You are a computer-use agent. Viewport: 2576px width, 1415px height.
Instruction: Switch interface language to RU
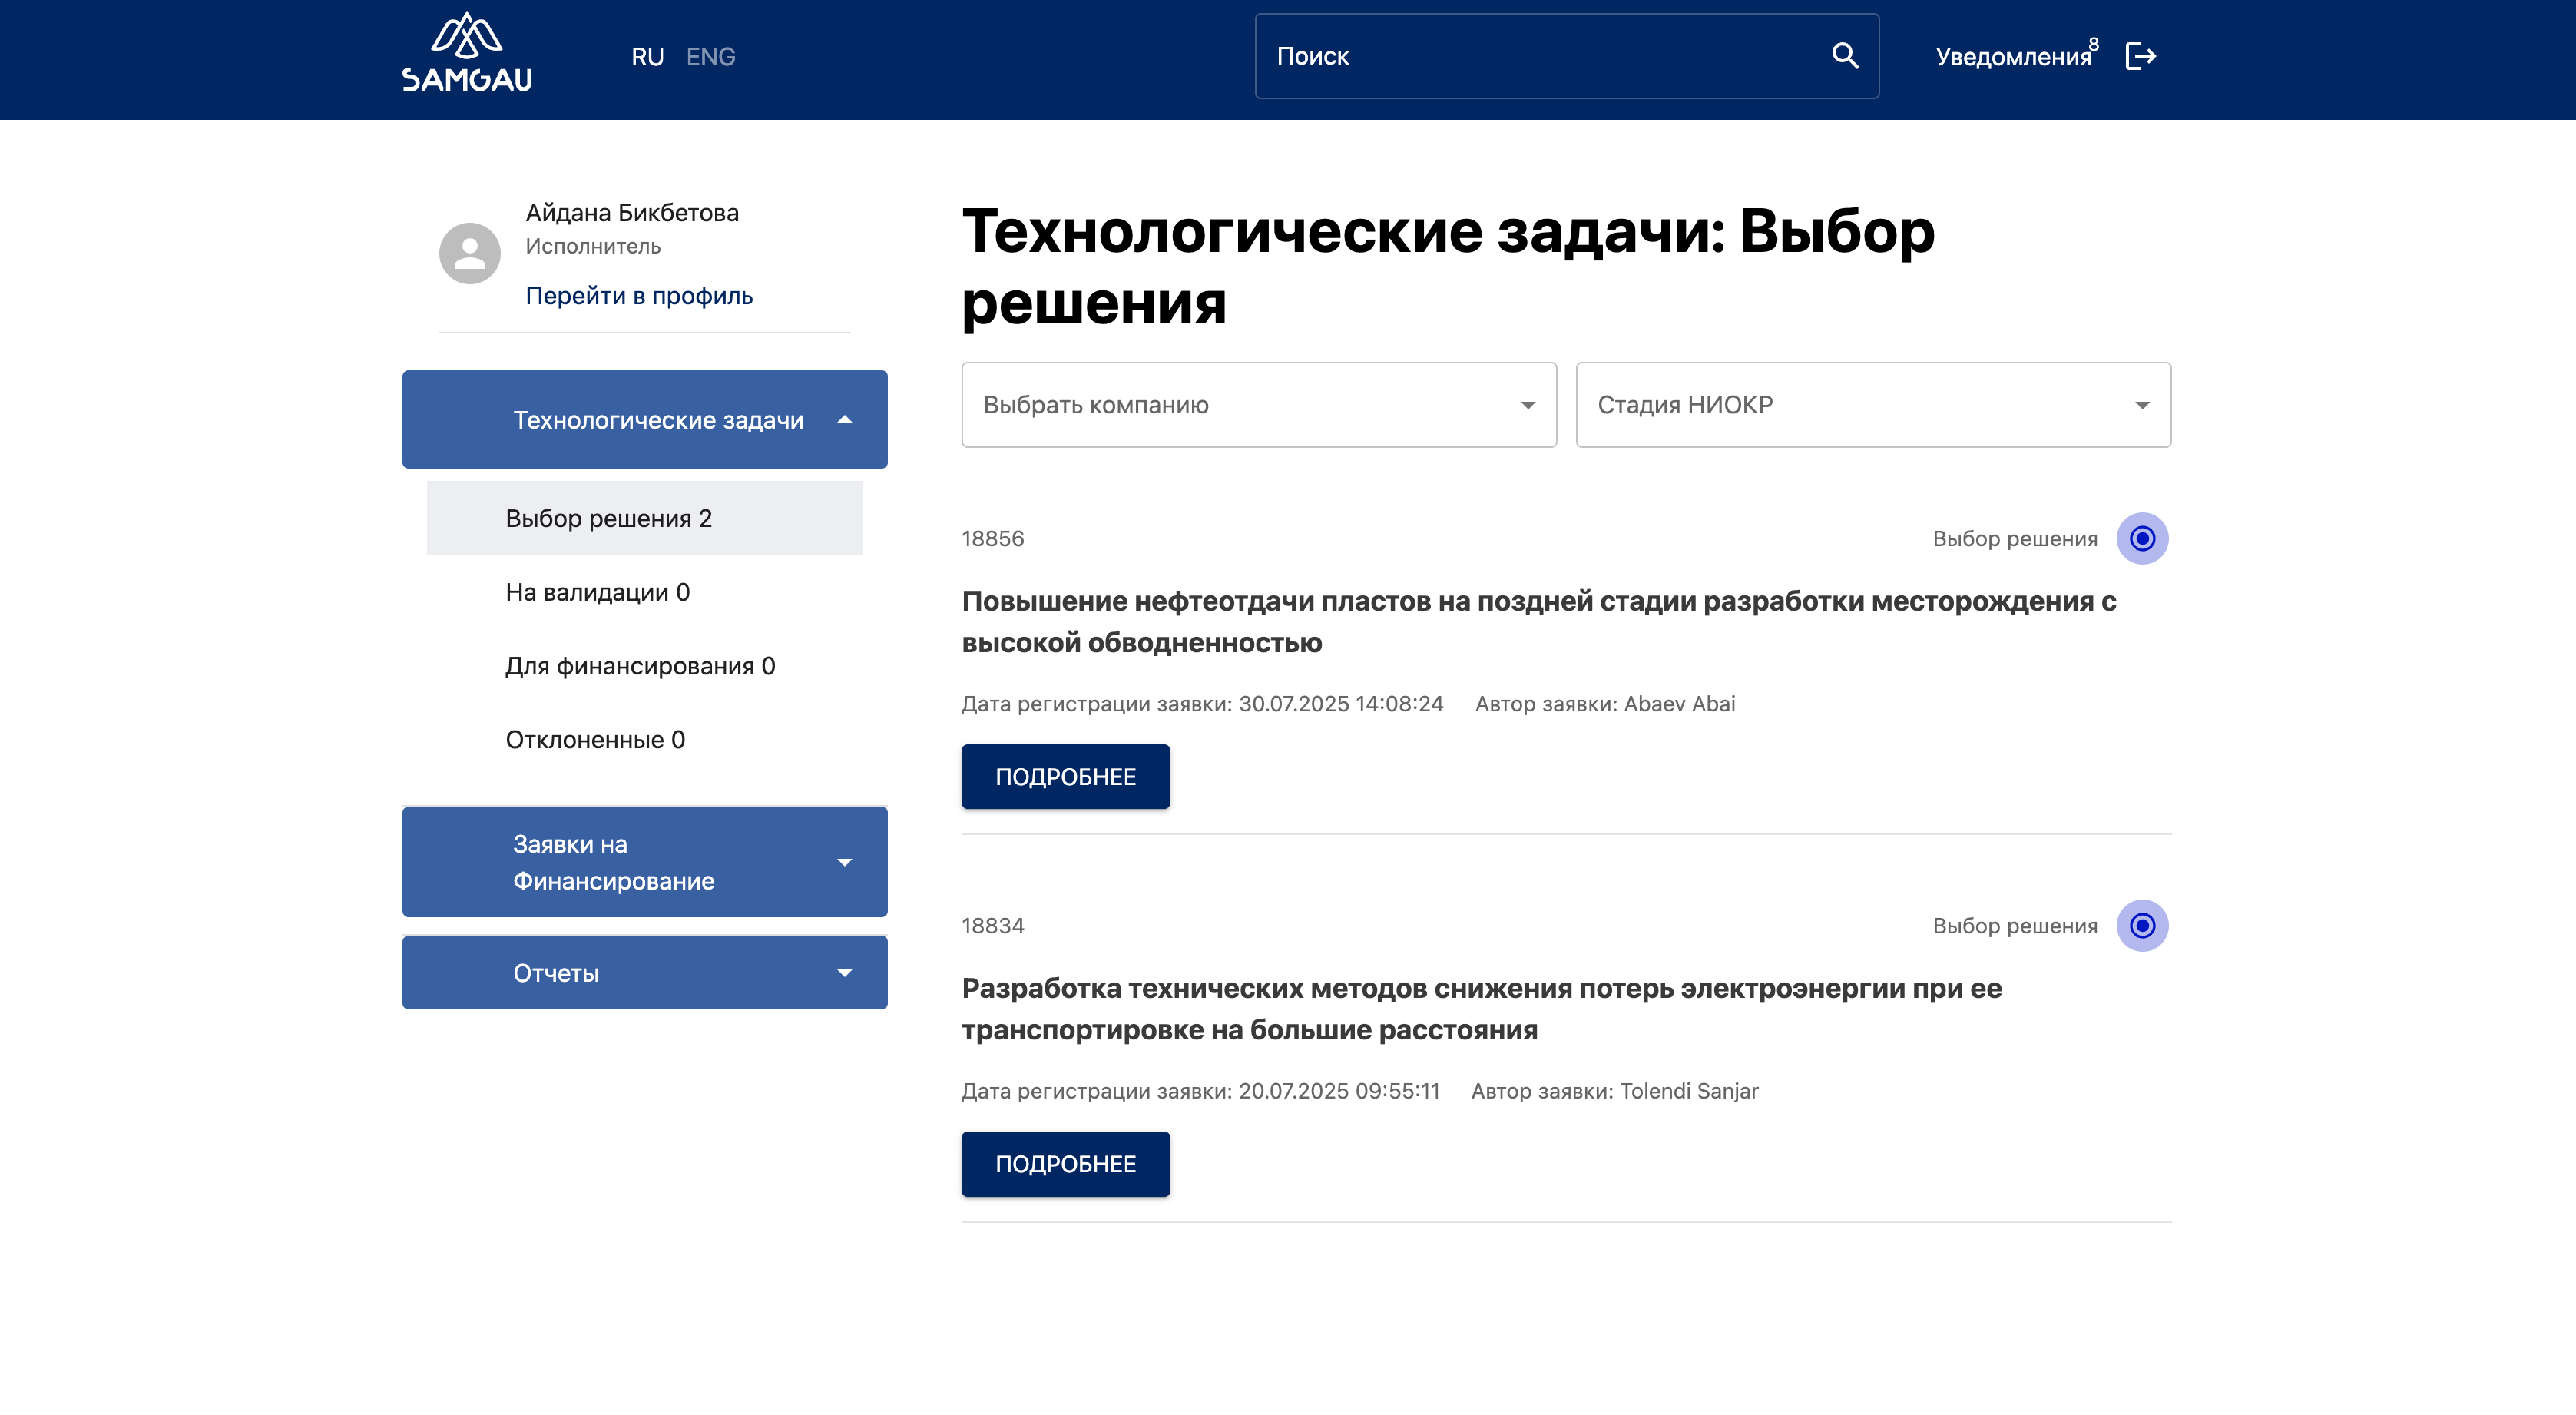click(x=647, y=57)
